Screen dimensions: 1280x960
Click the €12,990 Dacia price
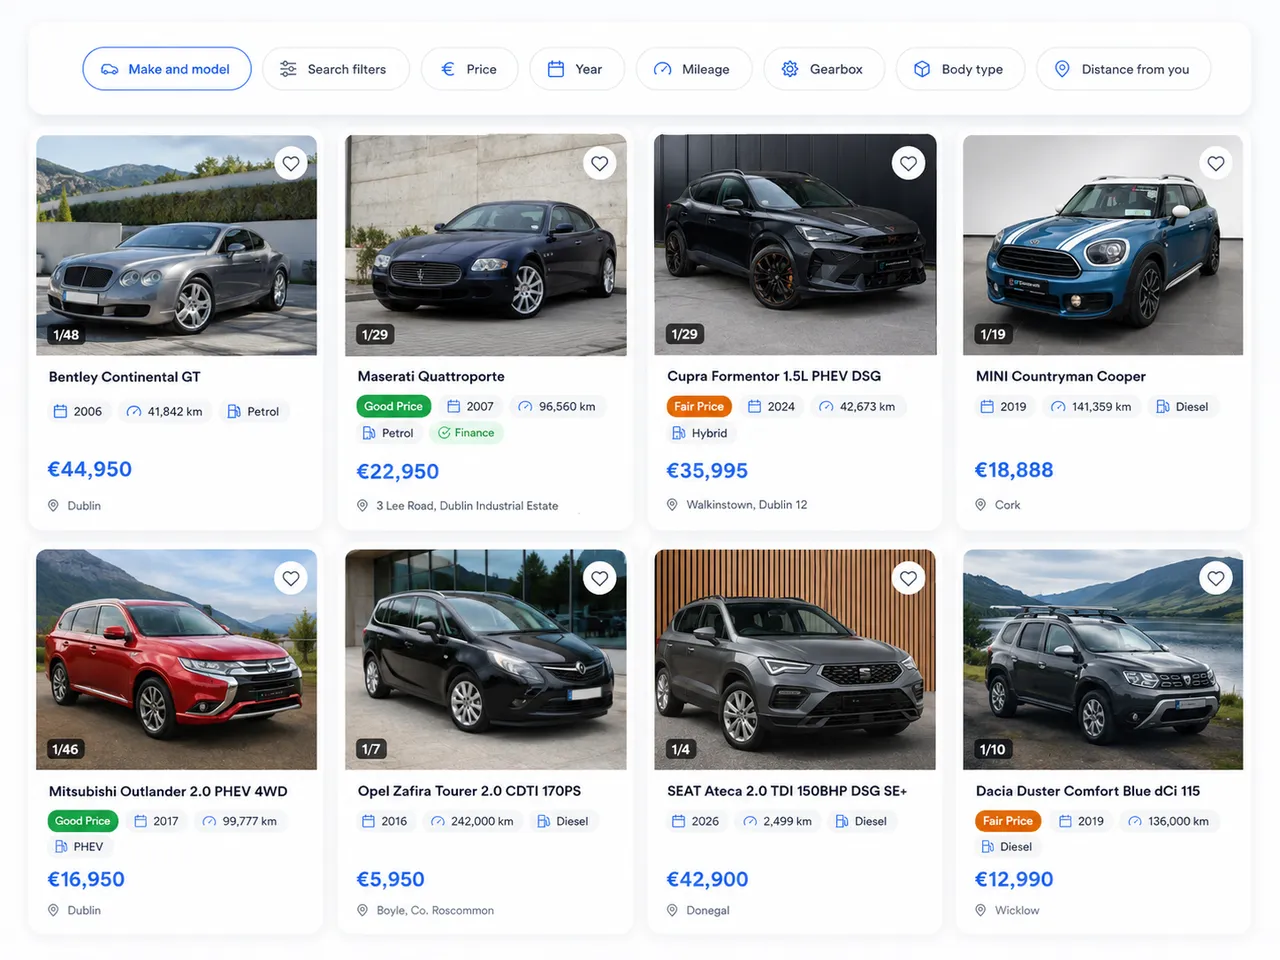(1014, 879)
